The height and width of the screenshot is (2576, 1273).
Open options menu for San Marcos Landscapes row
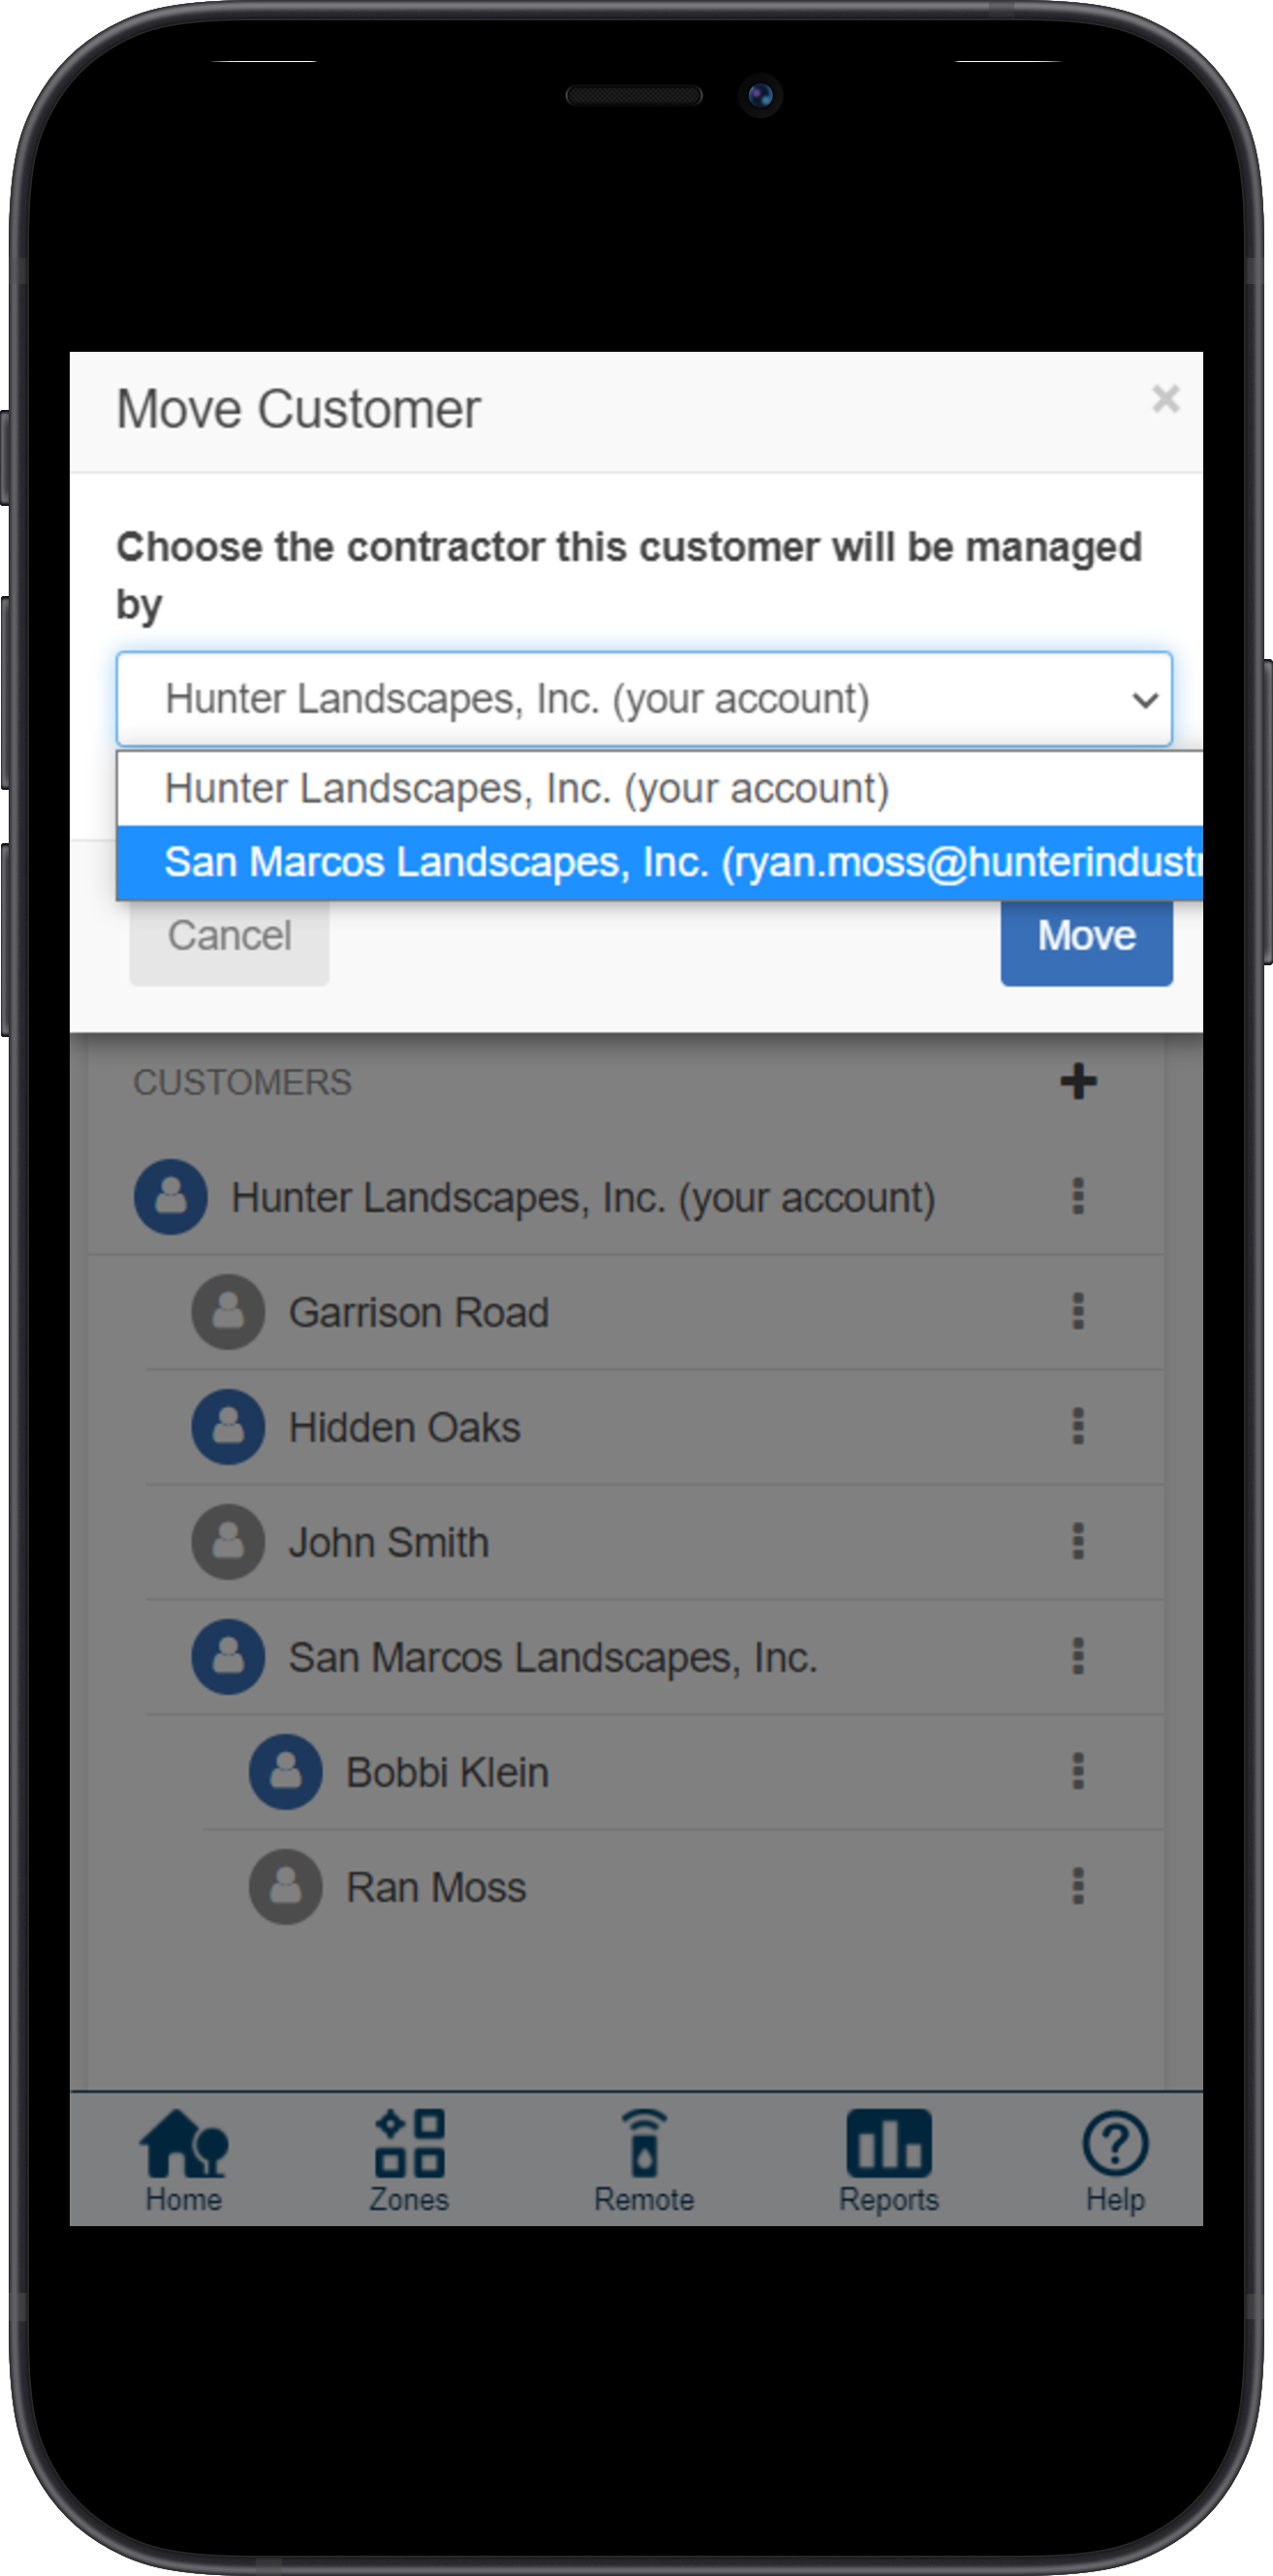pyautogui.click(x=1078, y=1656)
